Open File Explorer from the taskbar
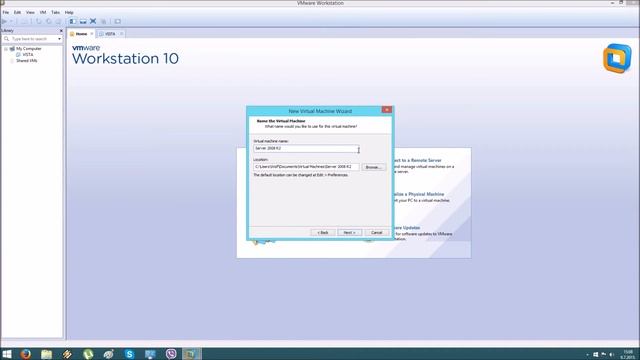640x360 pixels. (x=47, y=354)
